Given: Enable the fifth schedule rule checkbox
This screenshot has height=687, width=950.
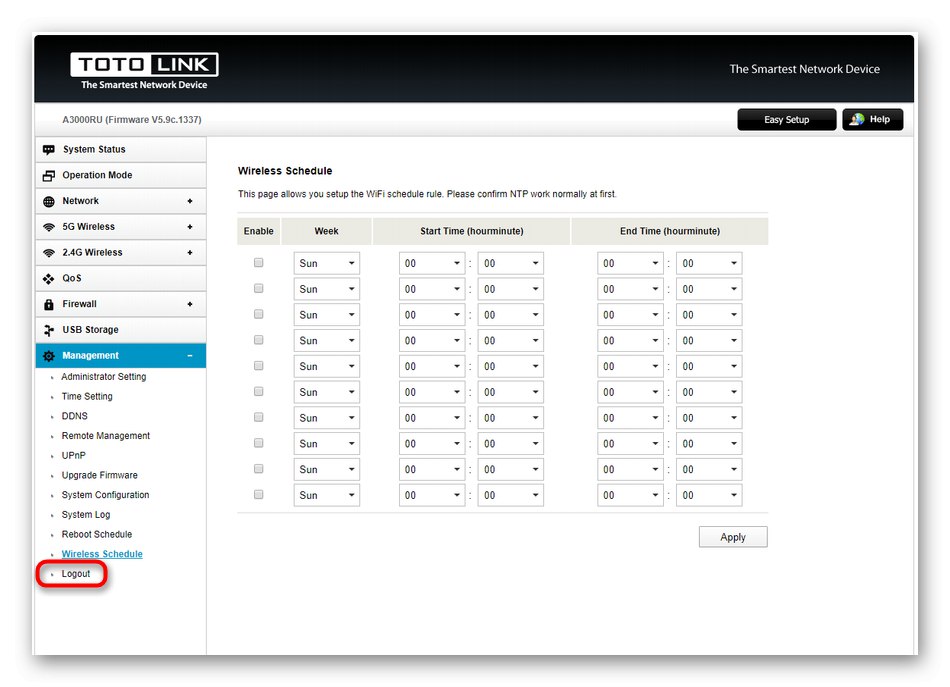Looking at the screenshot, I should click(x=259, y=365).
